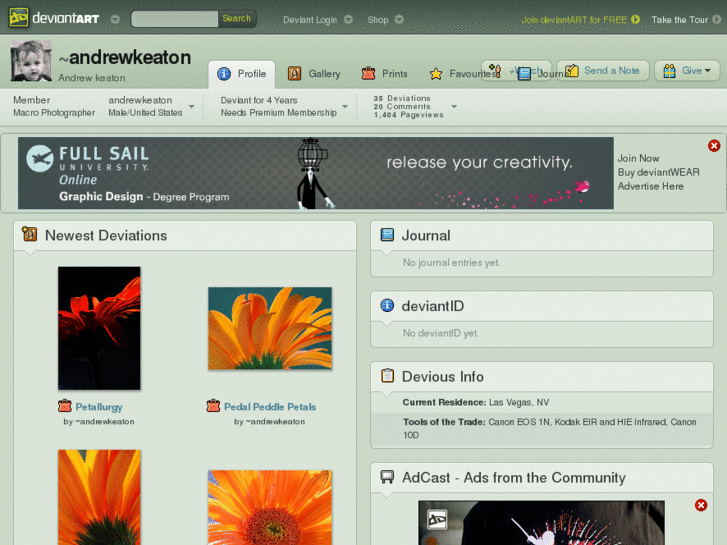Expand the Male/United States info arrow
Viewport: 727px width, 545px height.
[191, 107]
